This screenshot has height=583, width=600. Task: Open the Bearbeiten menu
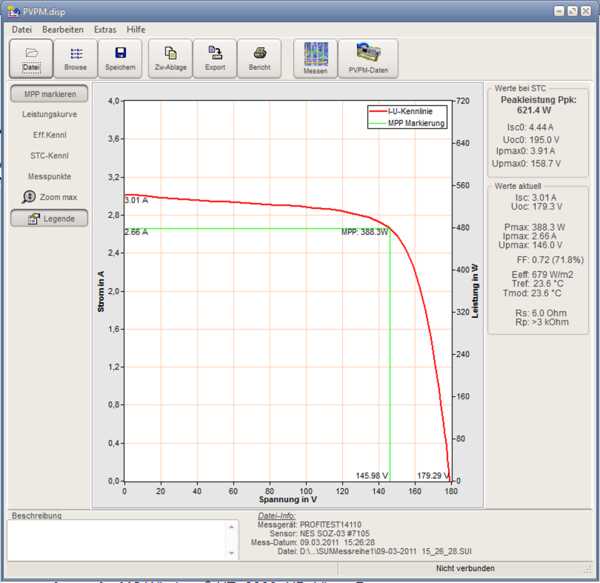63,30
